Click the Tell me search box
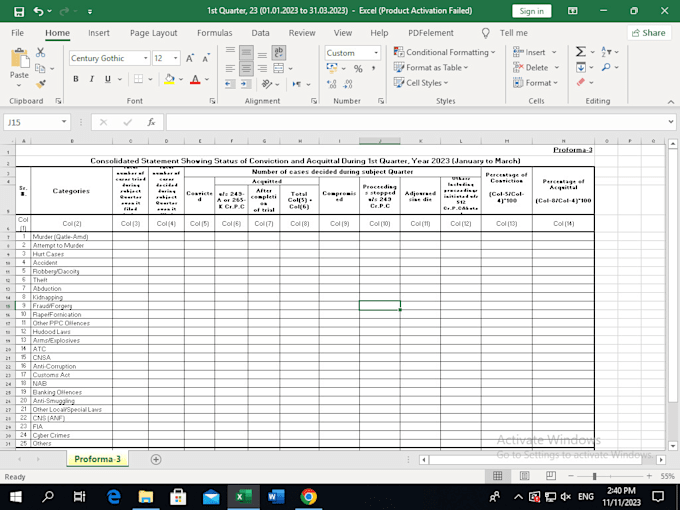Image resolution: width=680 pixels, height=510 pixels. tap(506, 33)
